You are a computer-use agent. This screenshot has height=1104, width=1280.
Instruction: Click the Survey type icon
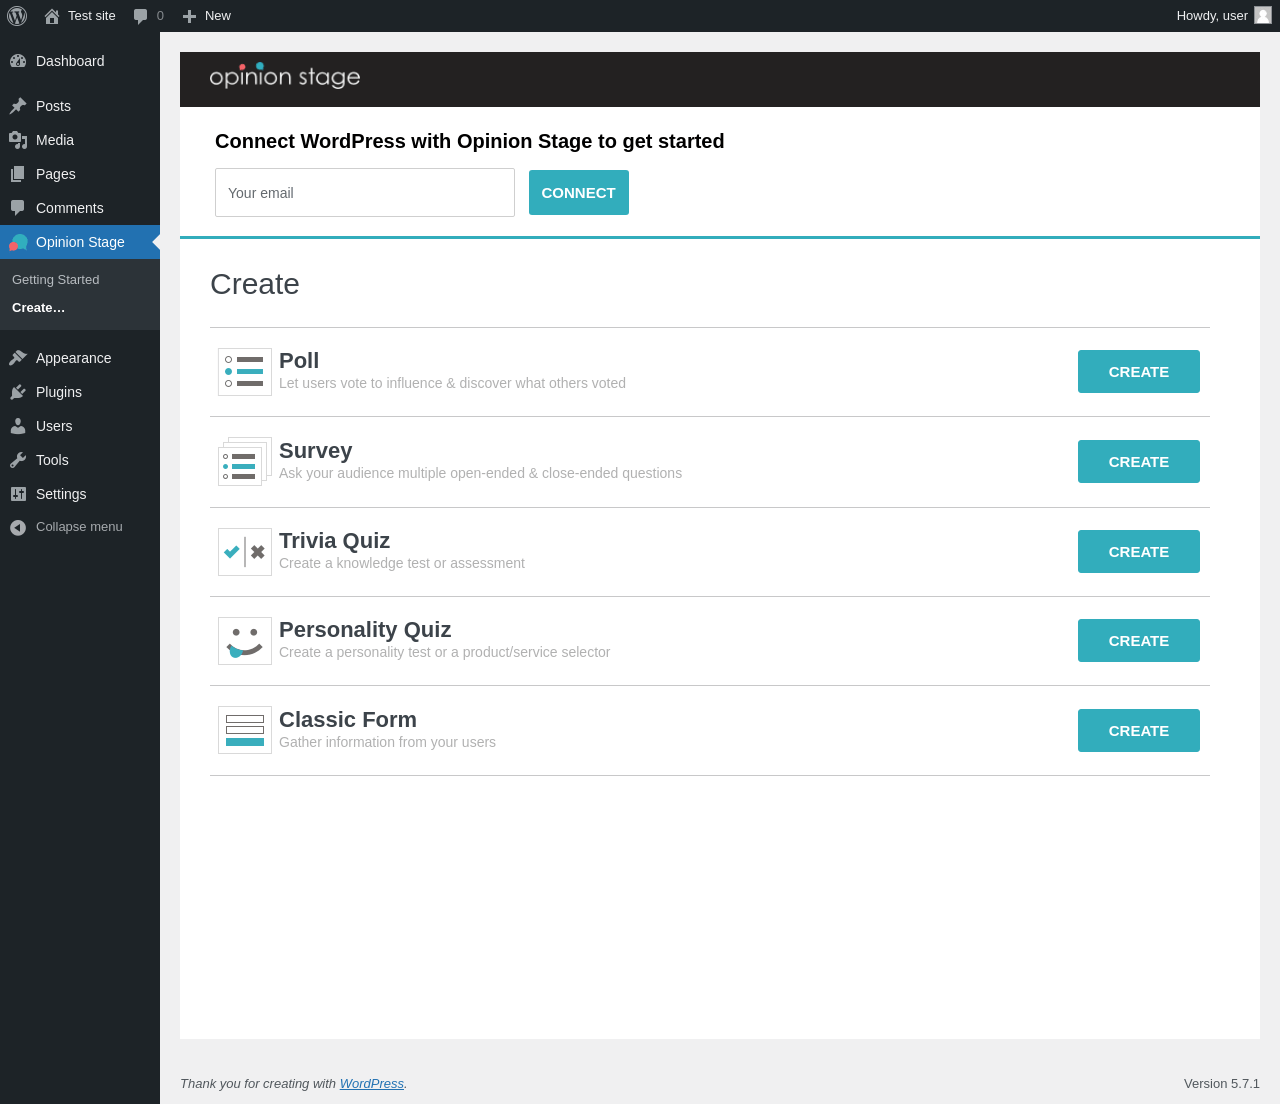click(245, 462)
